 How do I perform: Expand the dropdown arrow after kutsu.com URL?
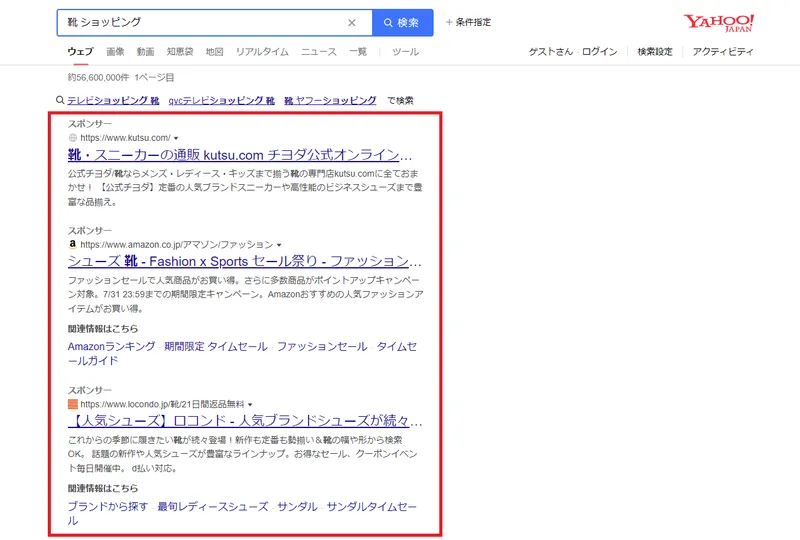pos(176,138)
